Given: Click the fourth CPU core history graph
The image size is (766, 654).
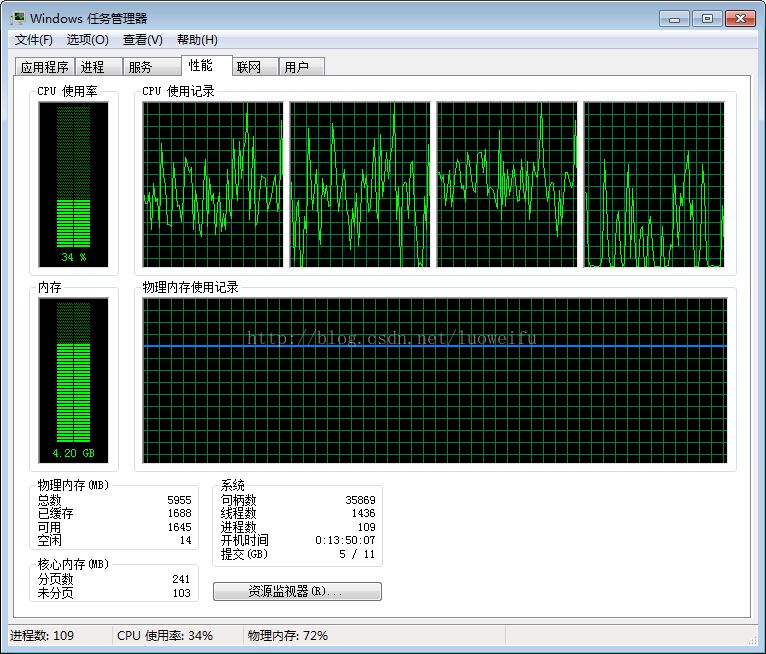Looking at the screenshot, I should [x=654, y=185].
